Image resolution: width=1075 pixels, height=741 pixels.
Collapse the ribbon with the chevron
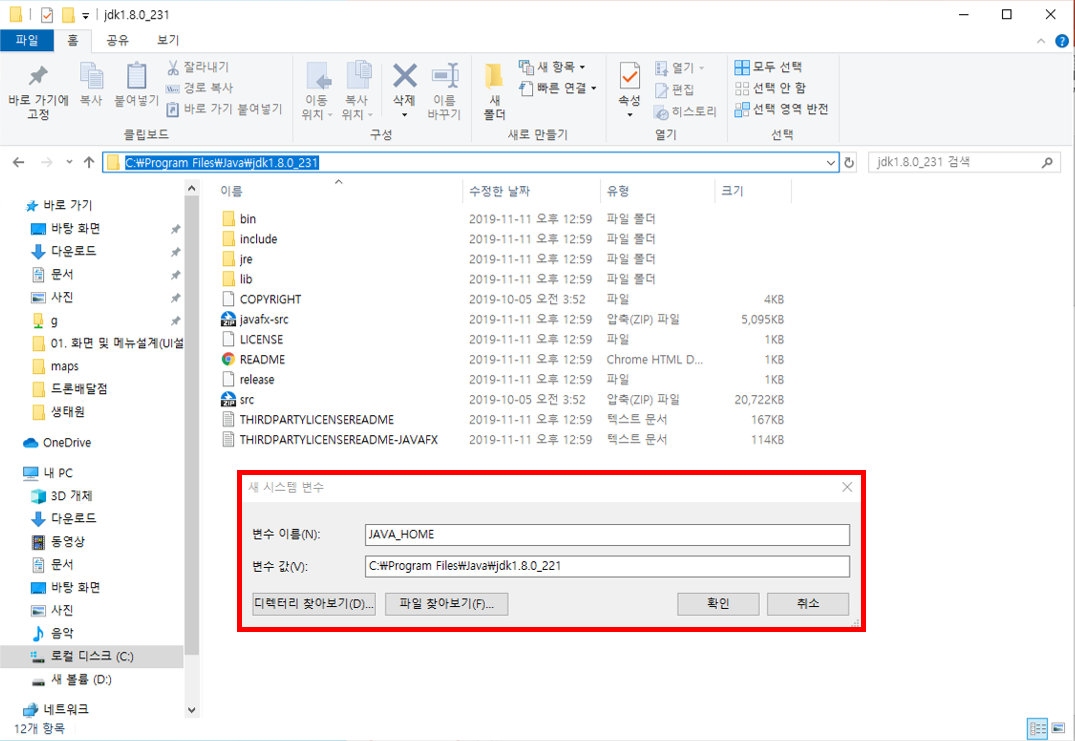tap(1041, 41)
